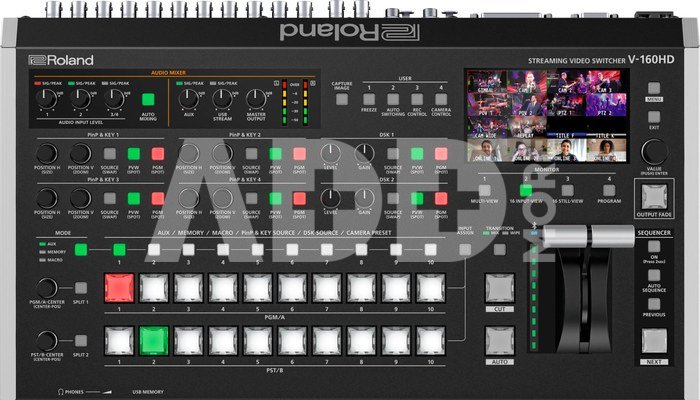Viewport: 700px width, 400px height.
Task: Toggle PinP & KEY 1 PVW button
Action: point(134,154)
